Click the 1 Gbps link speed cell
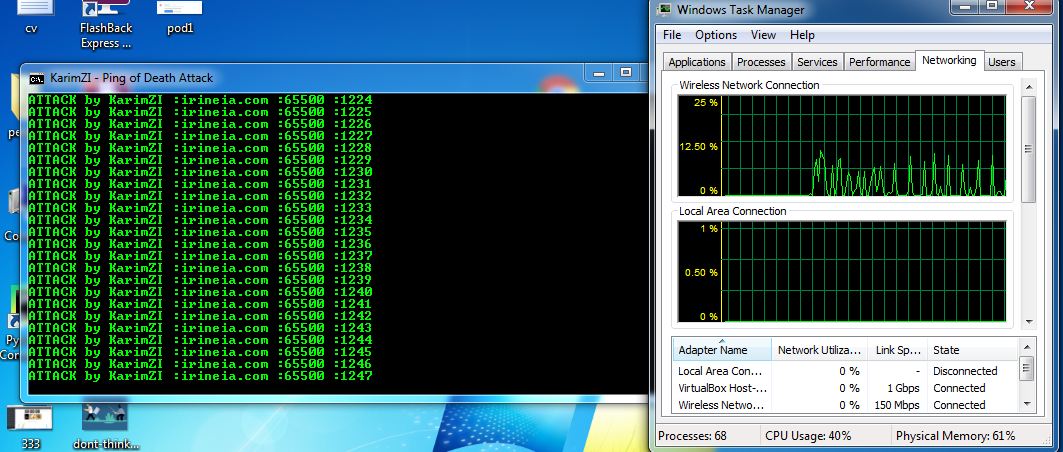The image size is (1063, 452). point(903,388)
